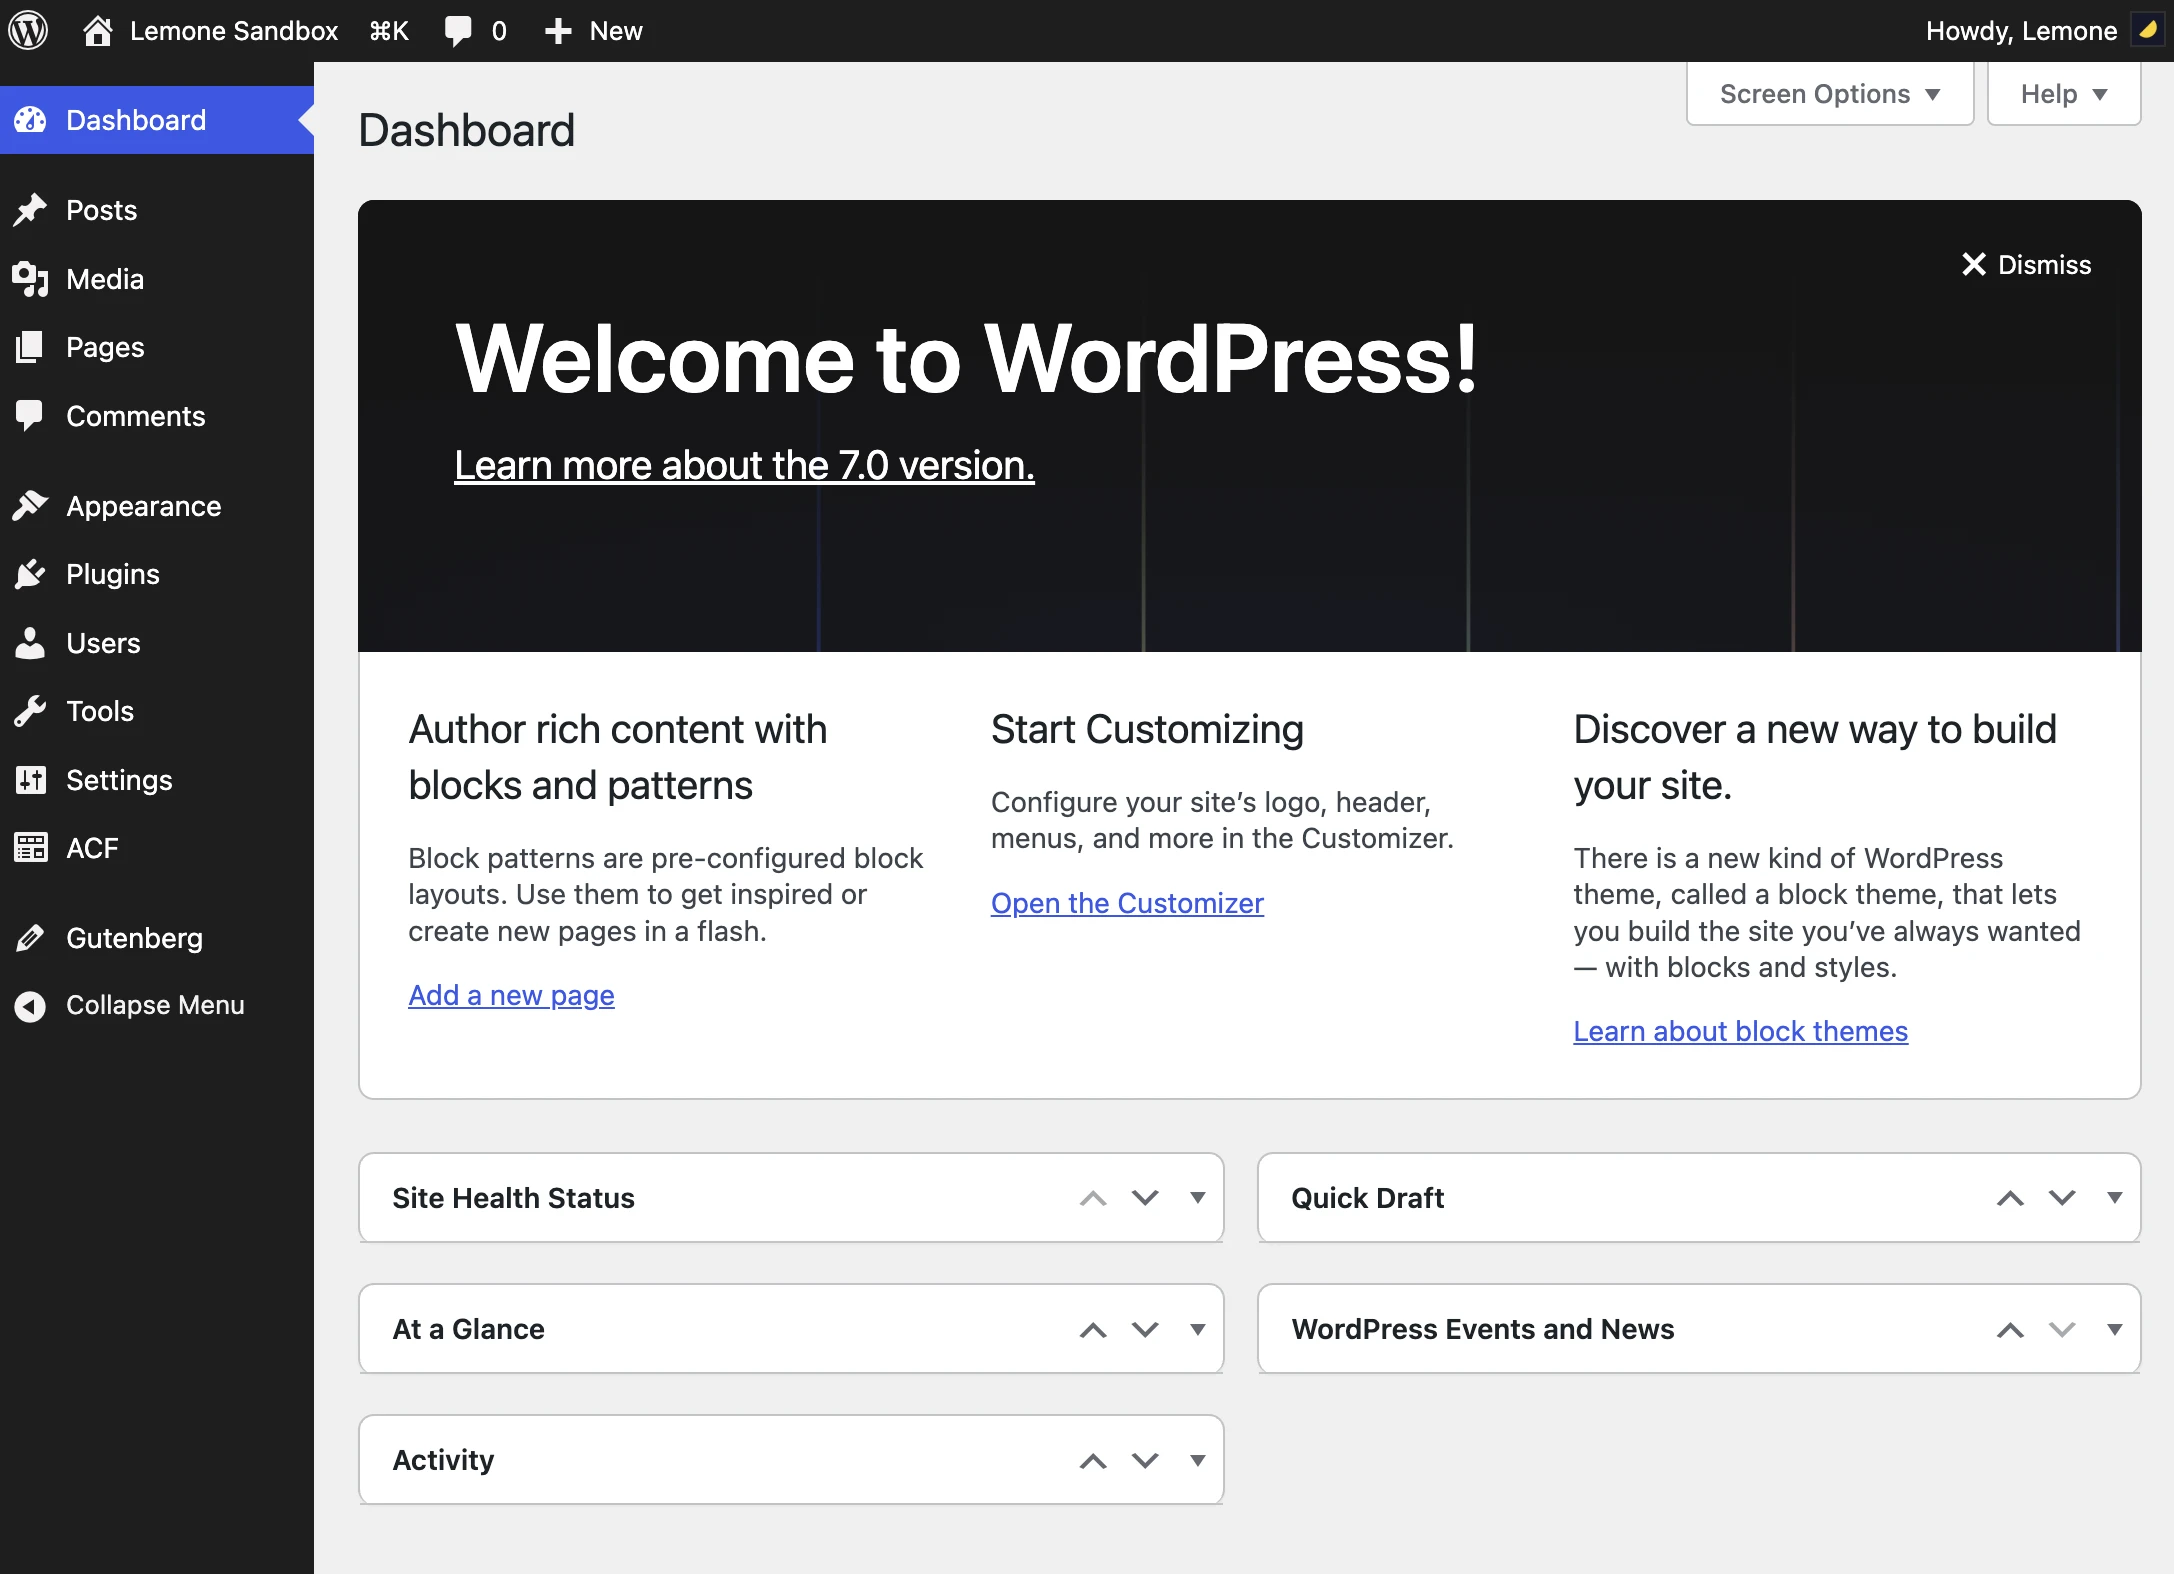Move Site Health Status panel up

point(1093,1198)
